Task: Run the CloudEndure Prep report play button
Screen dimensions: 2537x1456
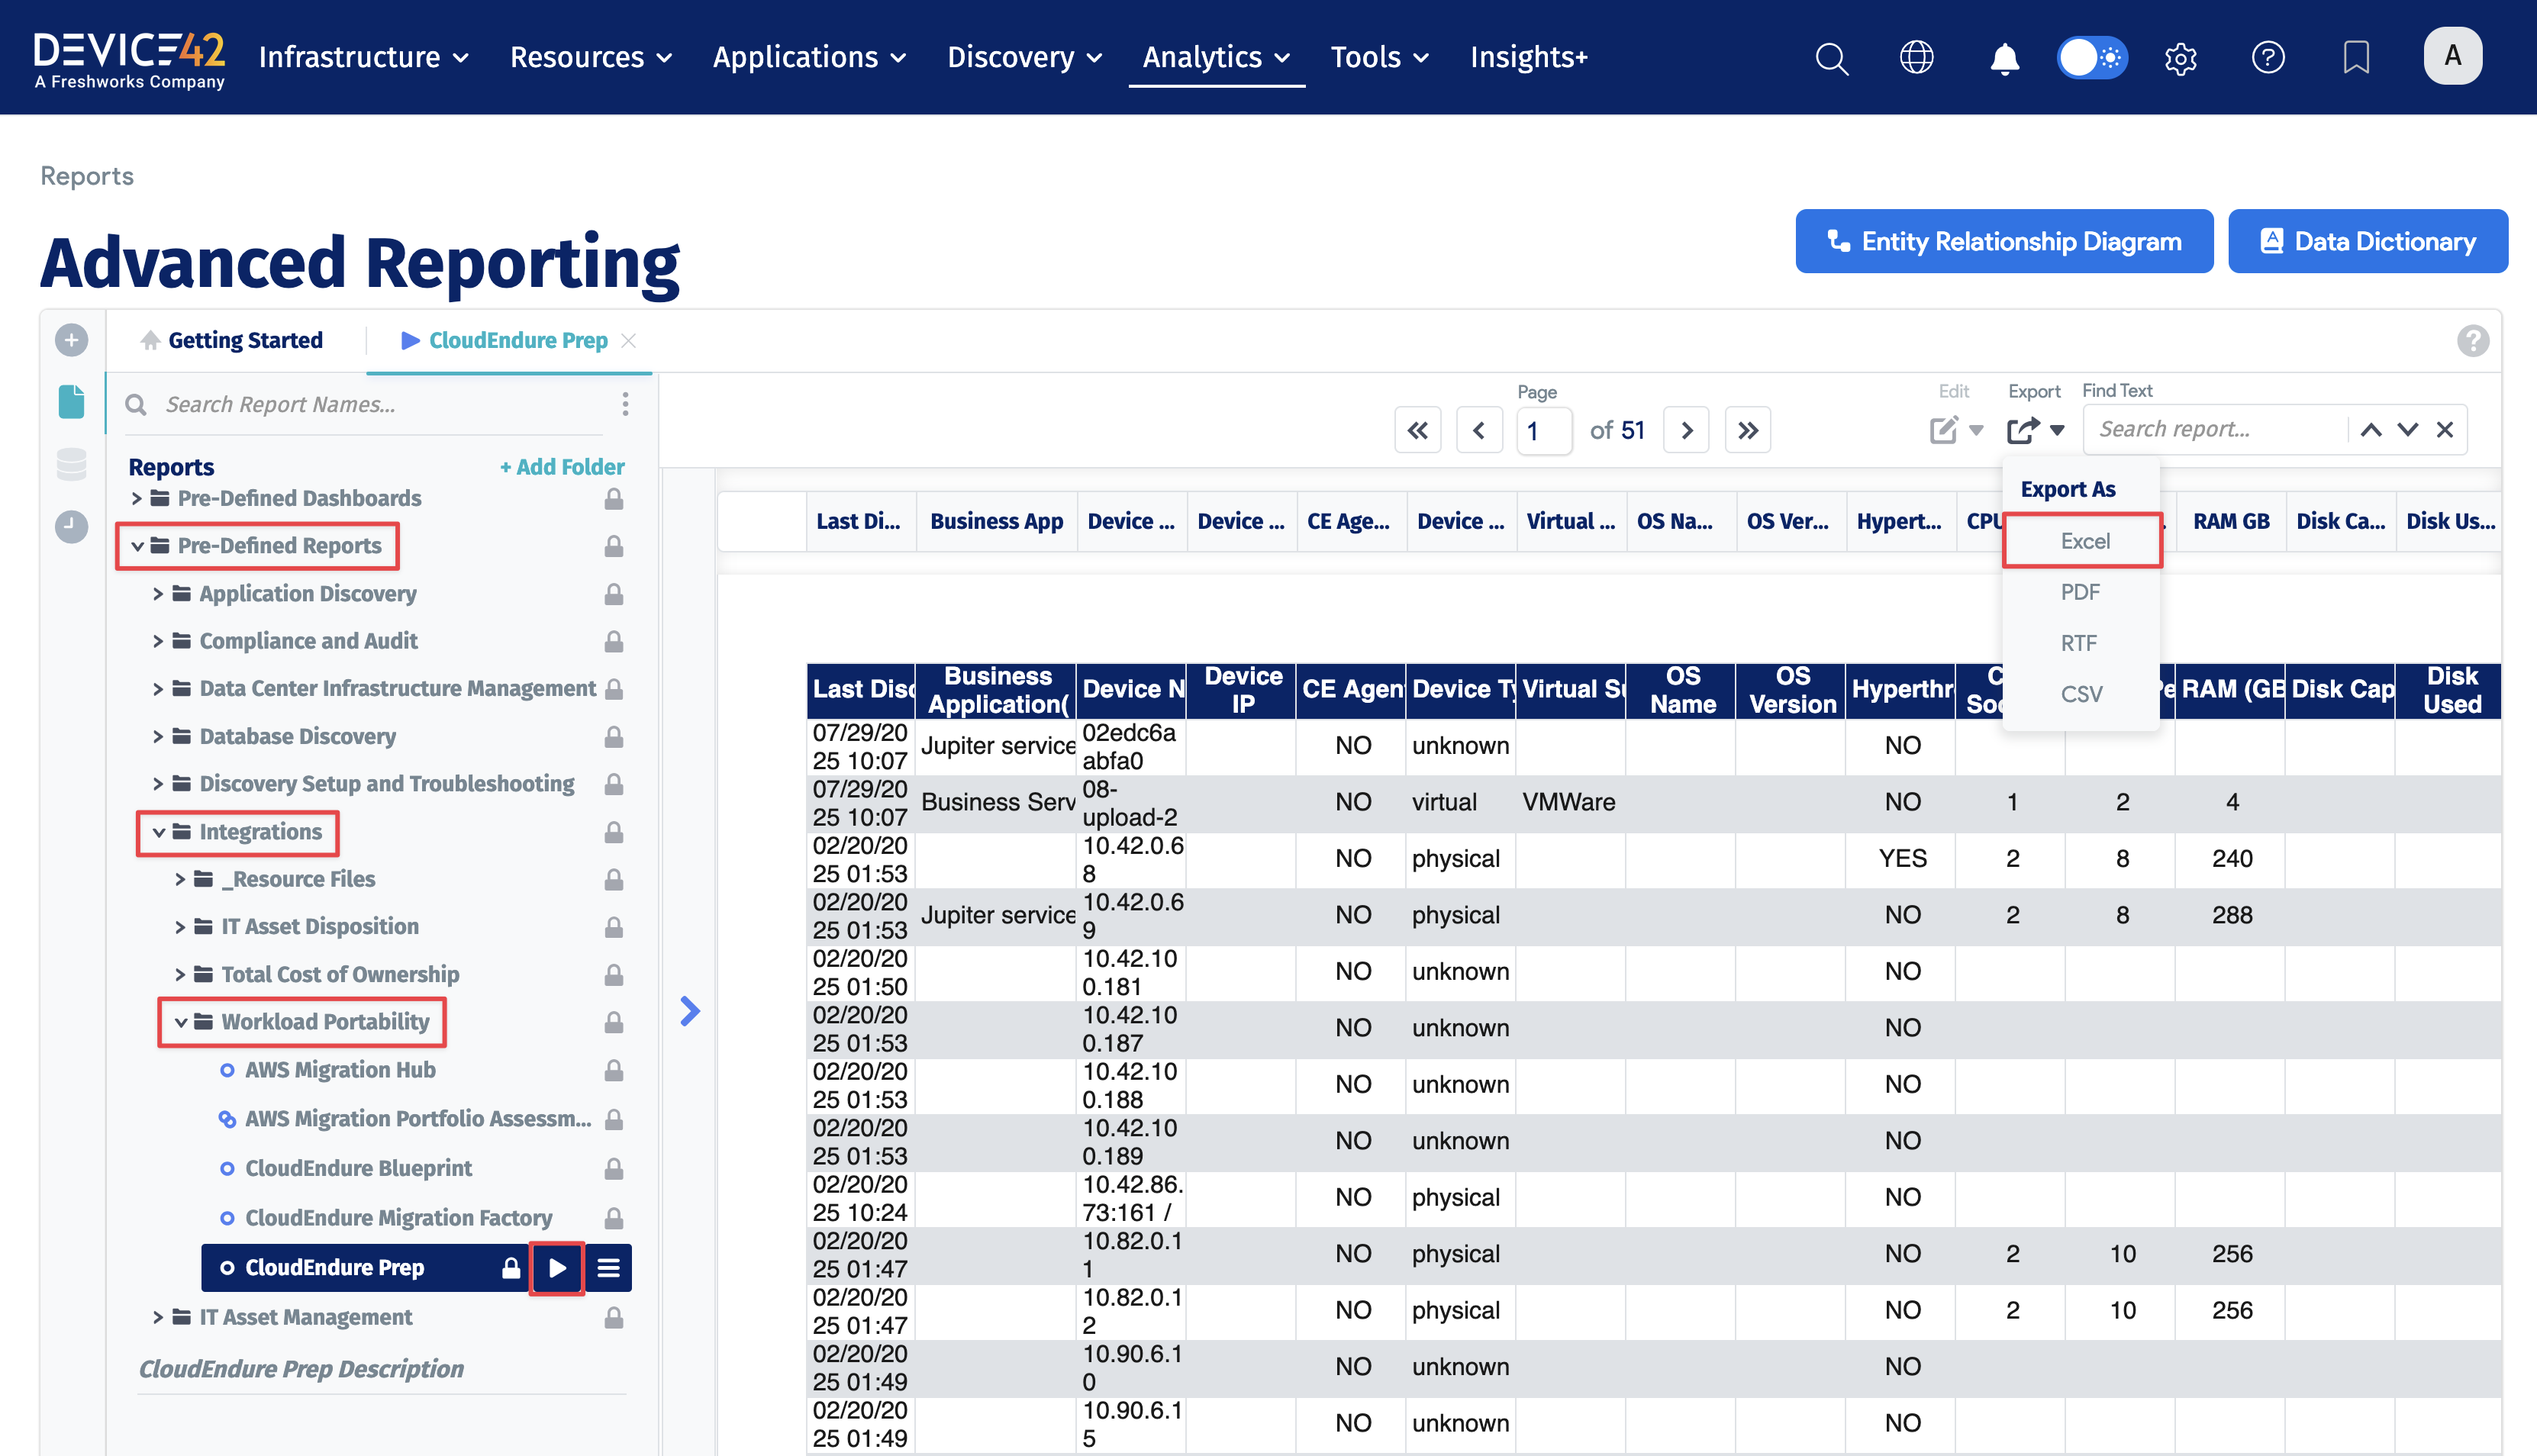Action: click(557, 1268)
